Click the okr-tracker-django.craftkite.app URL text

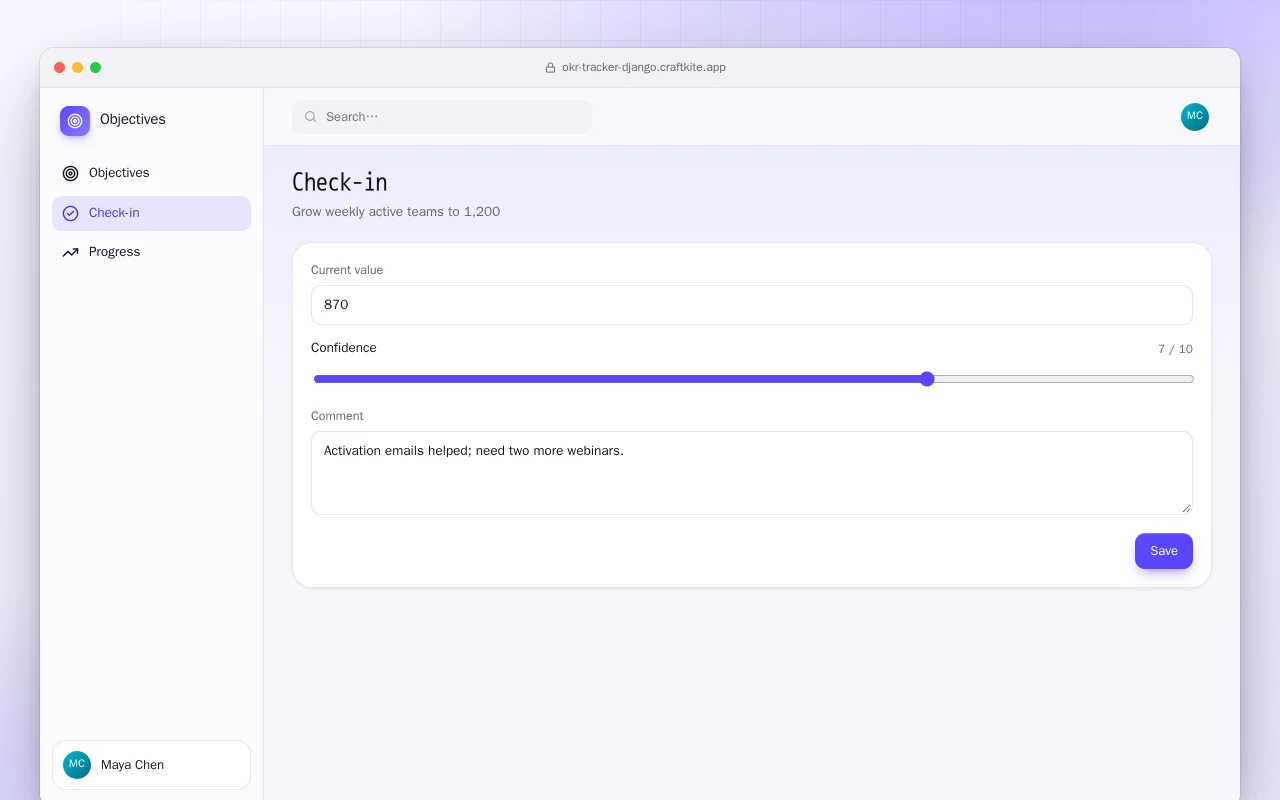[x=644, y=68]
